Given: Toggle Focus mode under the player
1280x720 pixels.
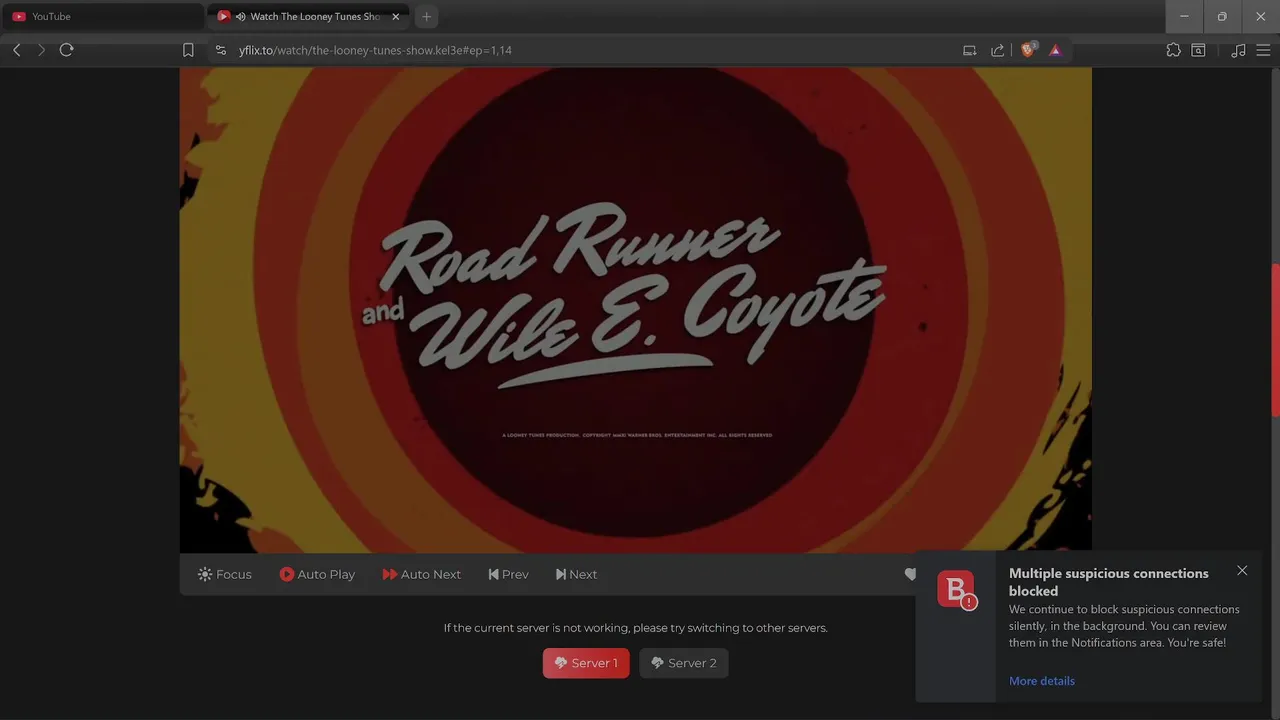Looking at the screenshot, I should pyautogui.click(x=225, y=574).
